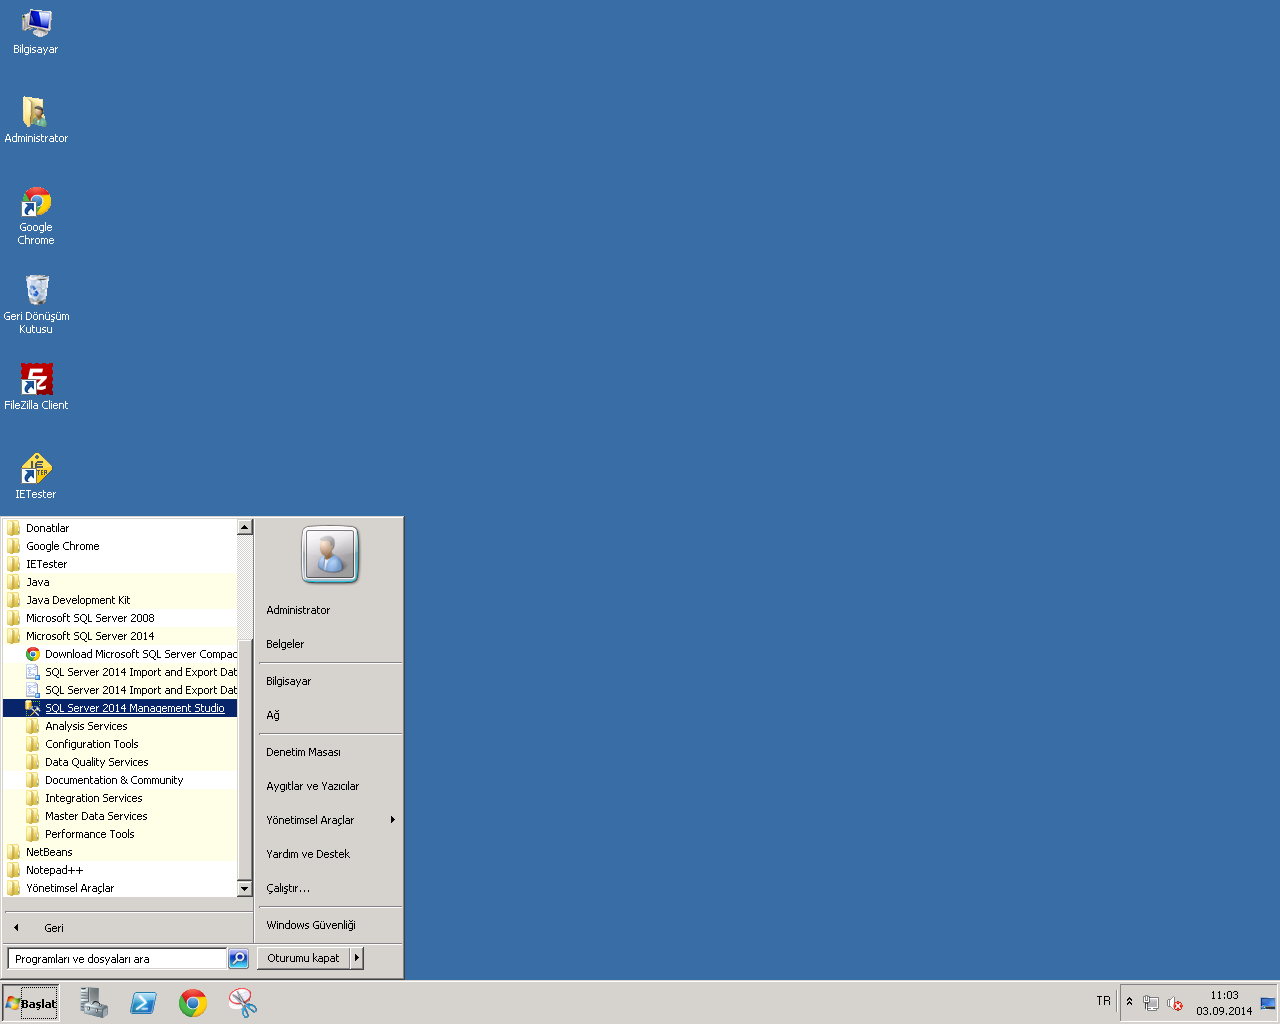The width and height of the screenshot is (1280, 1024).
Task: Collapse the Microsoft SQL Server 2014 folder
Action: tap(120, 636)
